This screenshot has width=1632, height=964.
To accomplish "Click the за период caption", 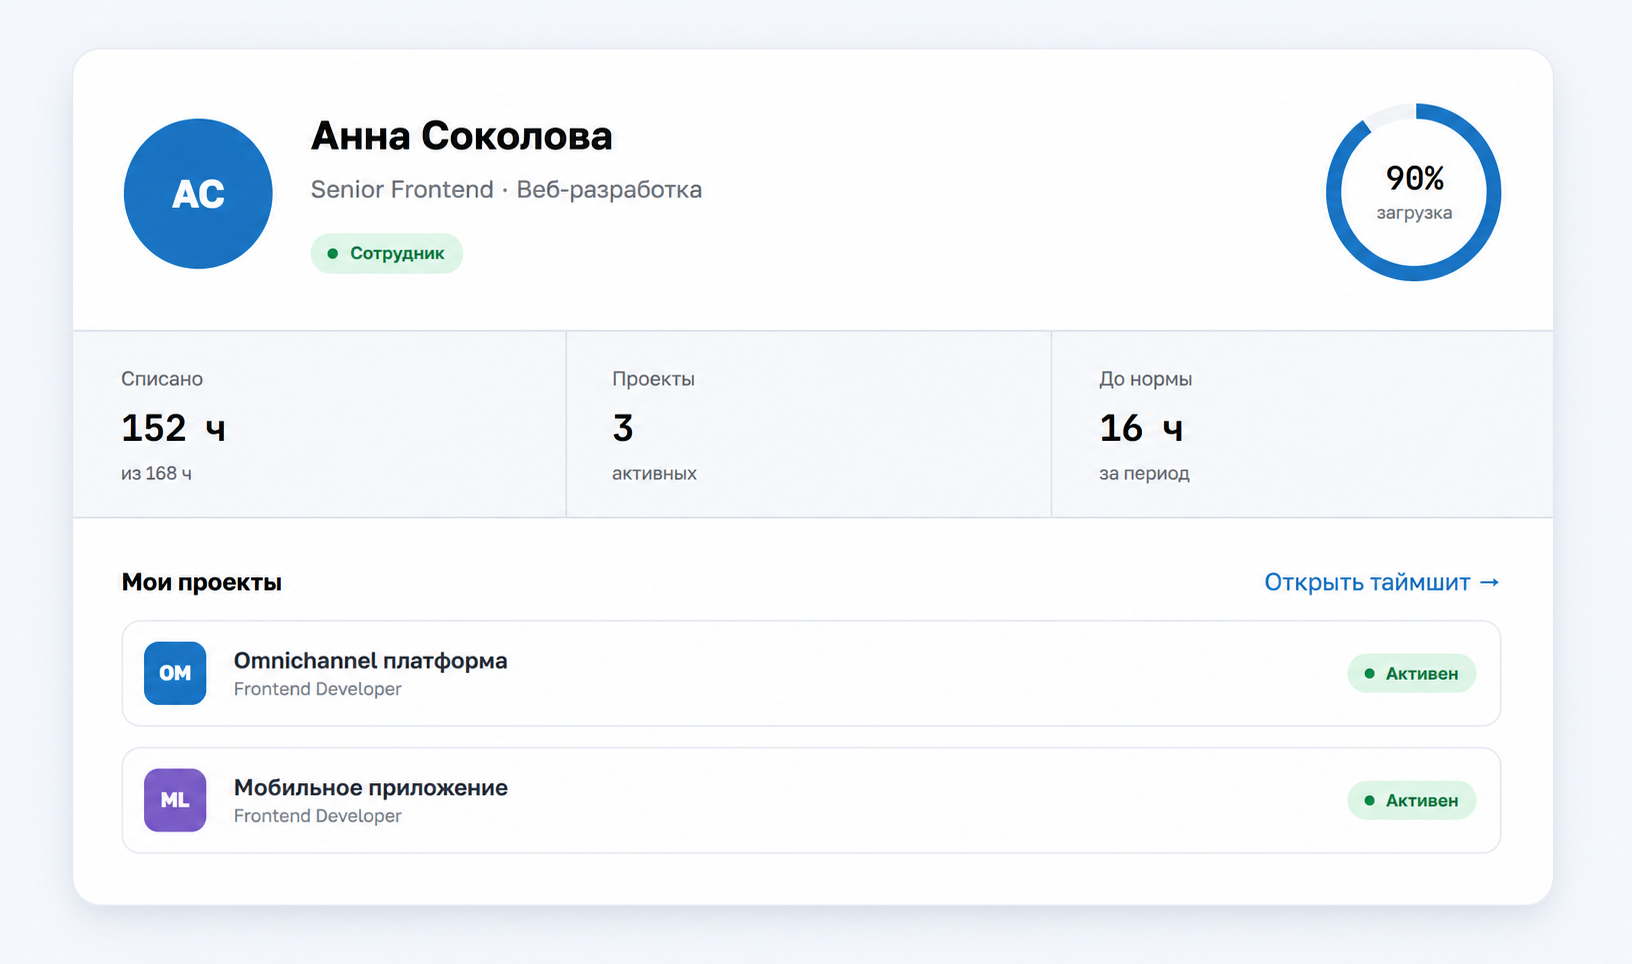I will click(x=1144, y=473).
